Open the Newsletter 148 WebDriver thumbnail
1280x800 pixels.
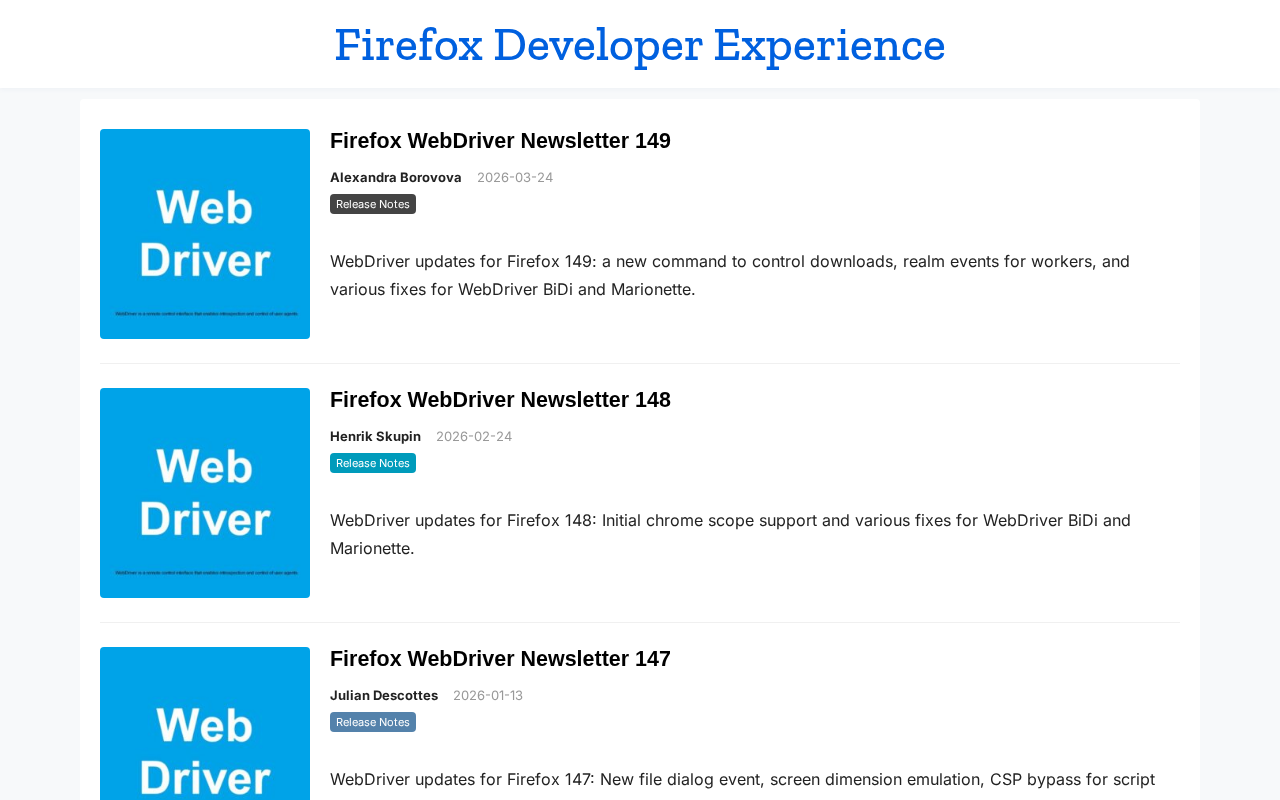[x=205, y=493]
